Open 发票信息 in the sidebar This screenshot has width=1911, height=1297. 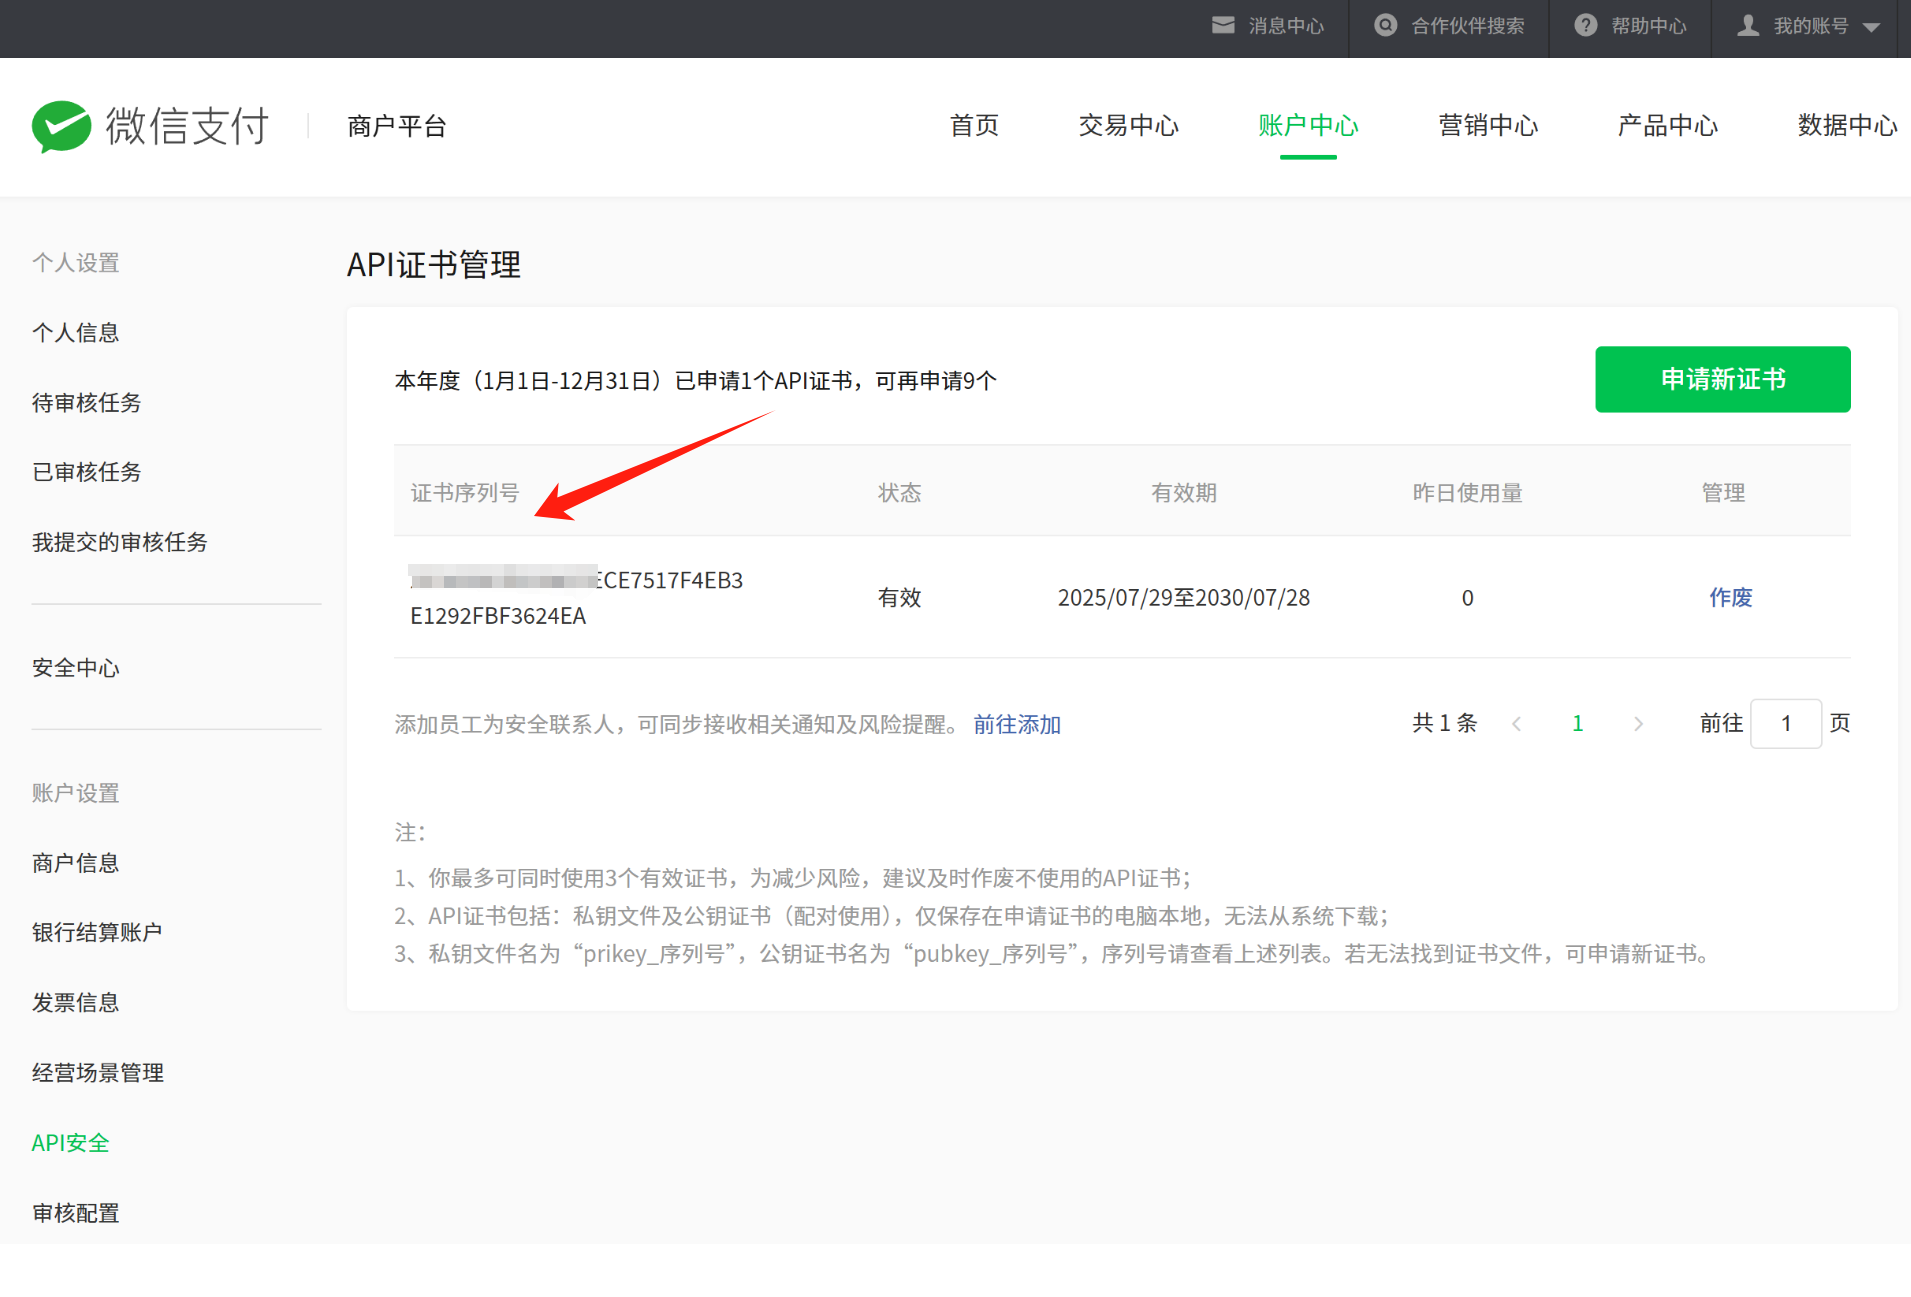76,1003
